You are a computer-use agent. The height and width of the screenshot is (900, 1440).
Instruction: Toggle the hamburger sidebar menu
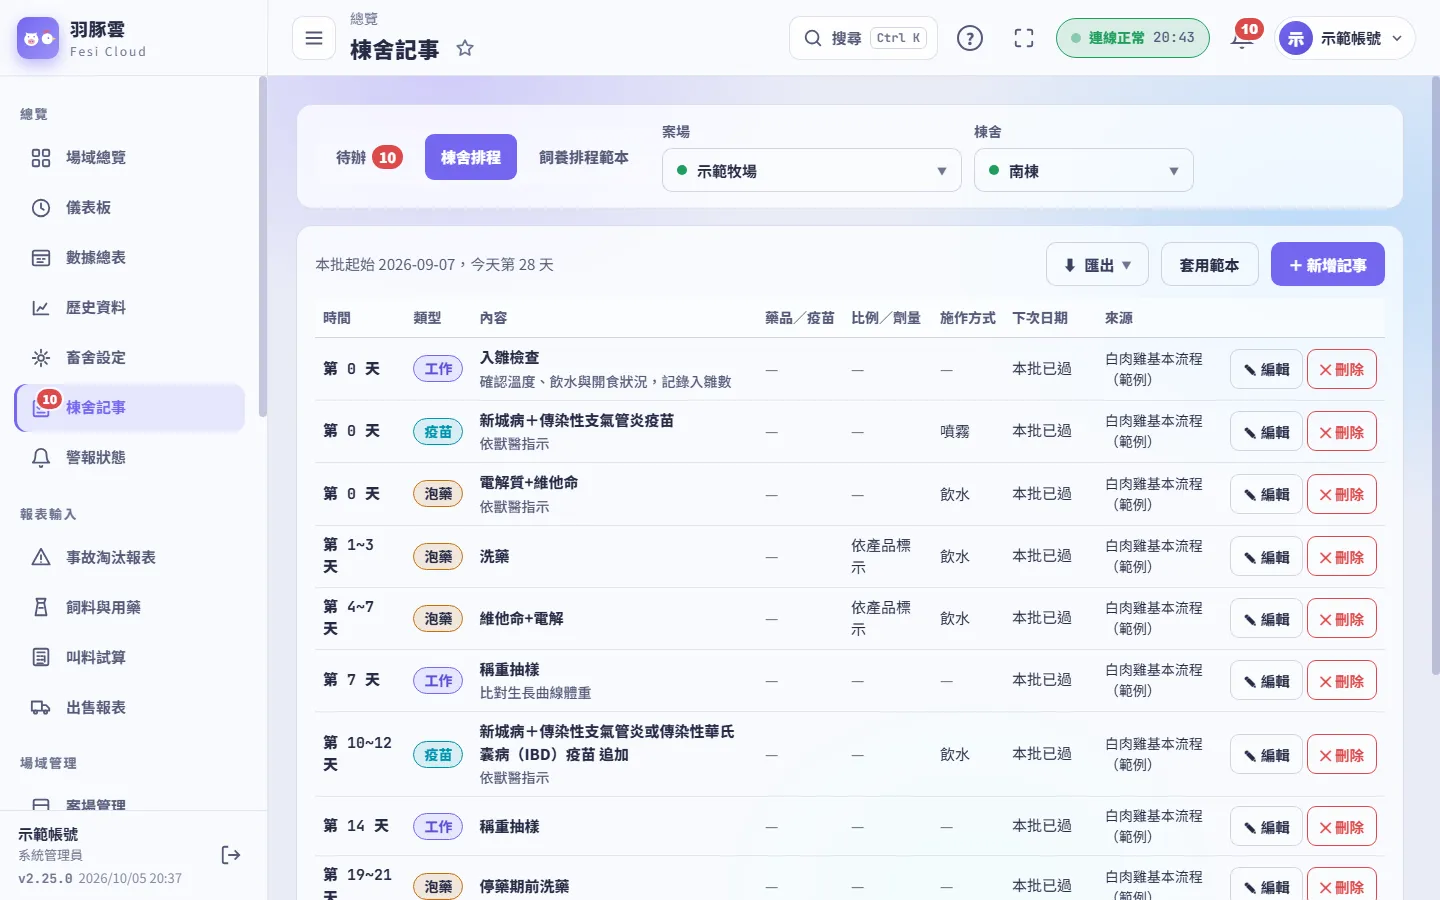coord(314,38)
